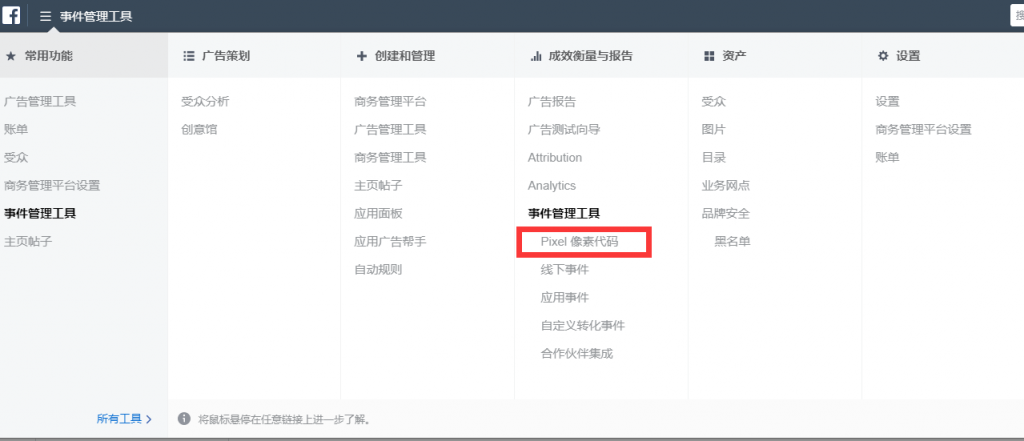Open the hamburger menu icon
1024x441 pixels.
point(45,16)
